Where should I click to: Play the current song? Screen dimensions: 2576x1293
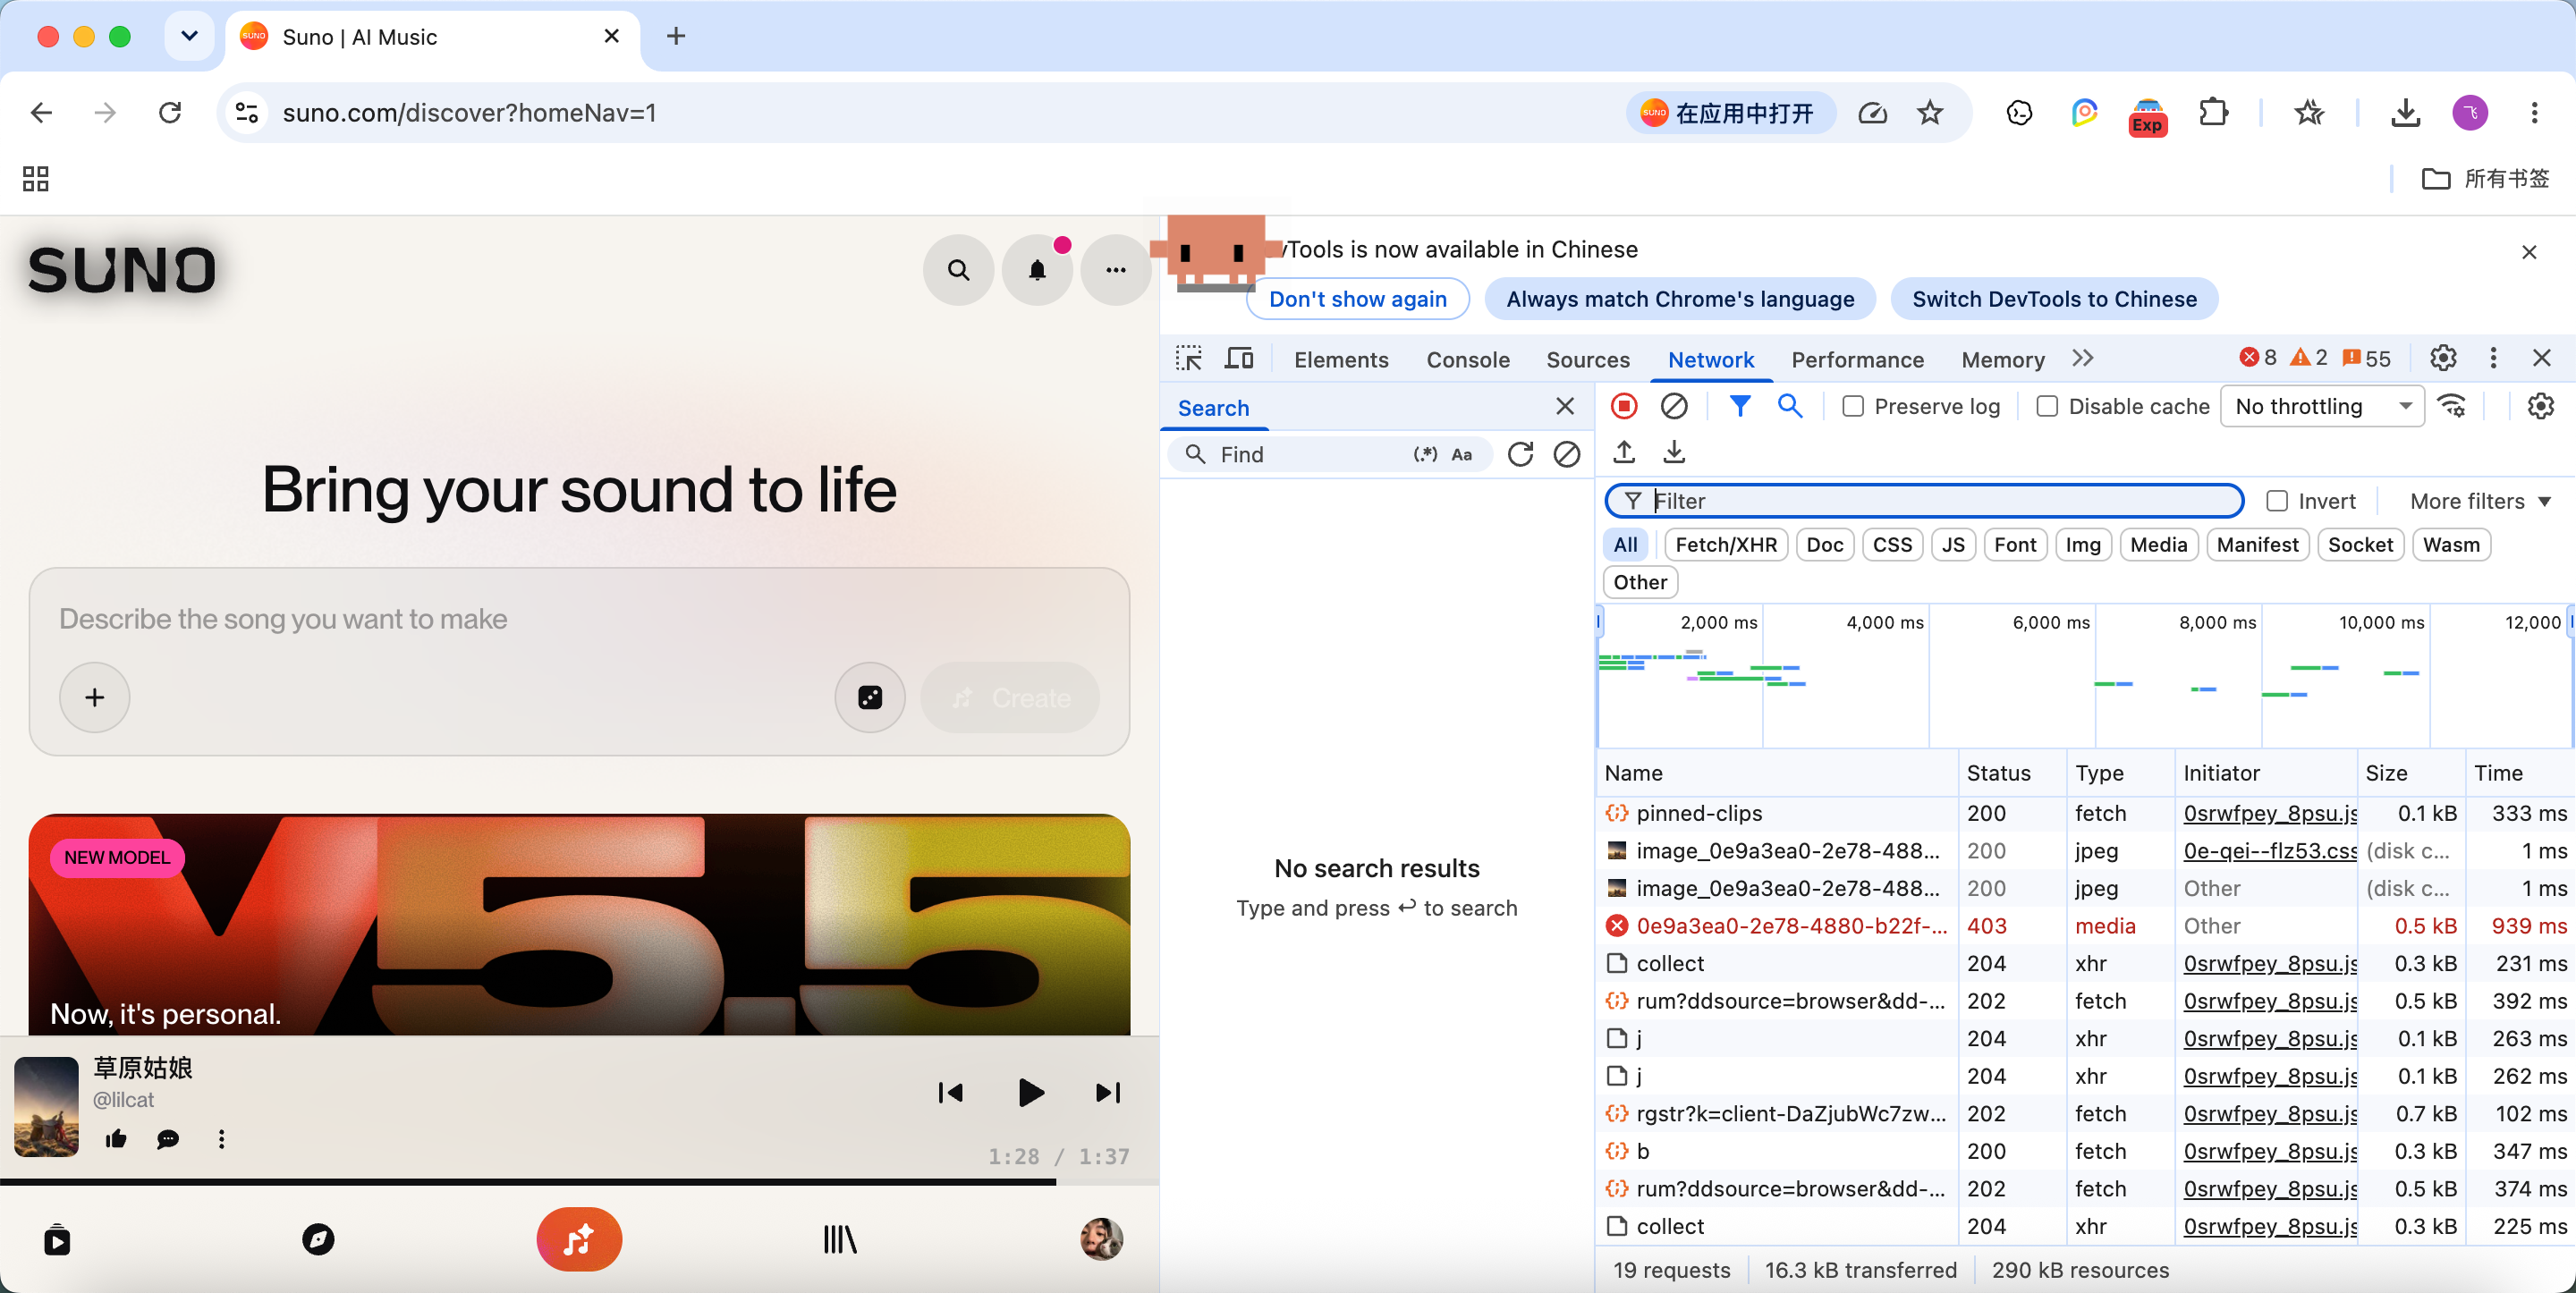[x=1030, y=1093]
